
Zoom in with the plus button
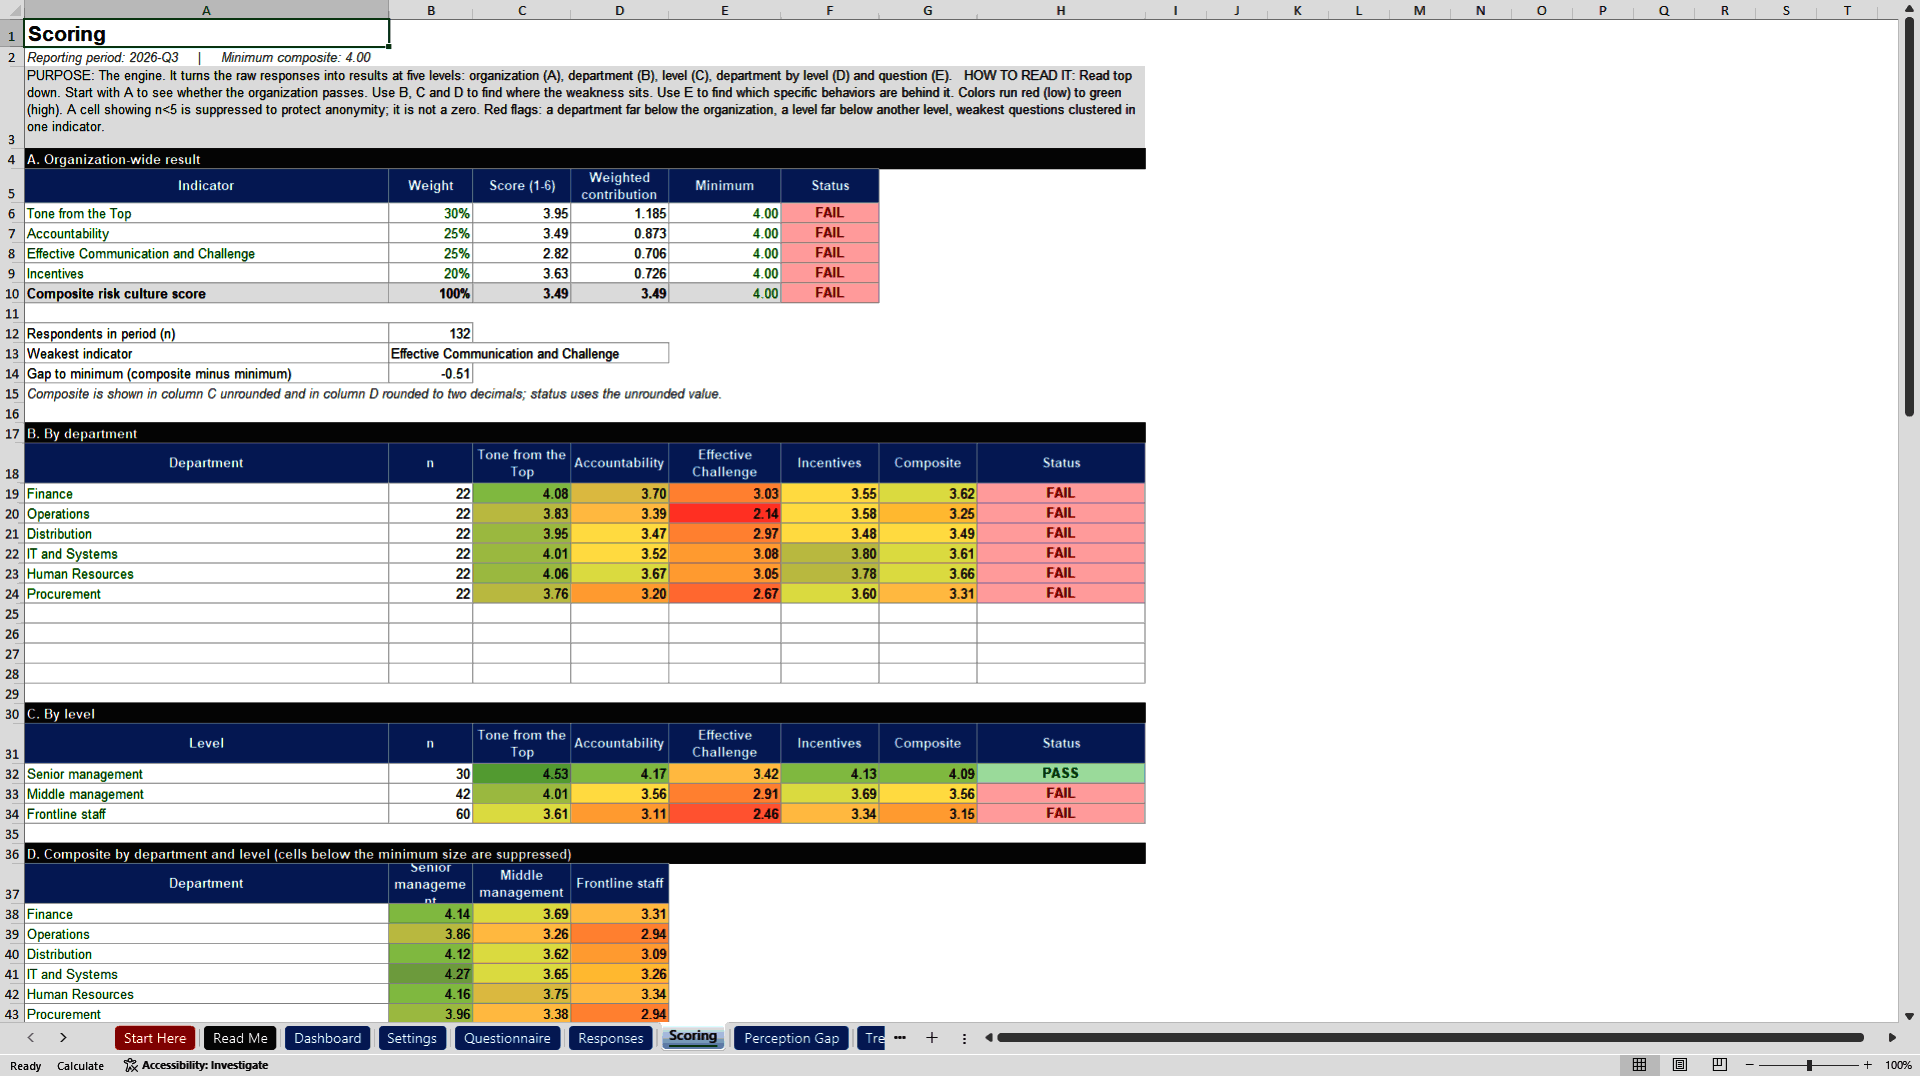point(1867,1065)
